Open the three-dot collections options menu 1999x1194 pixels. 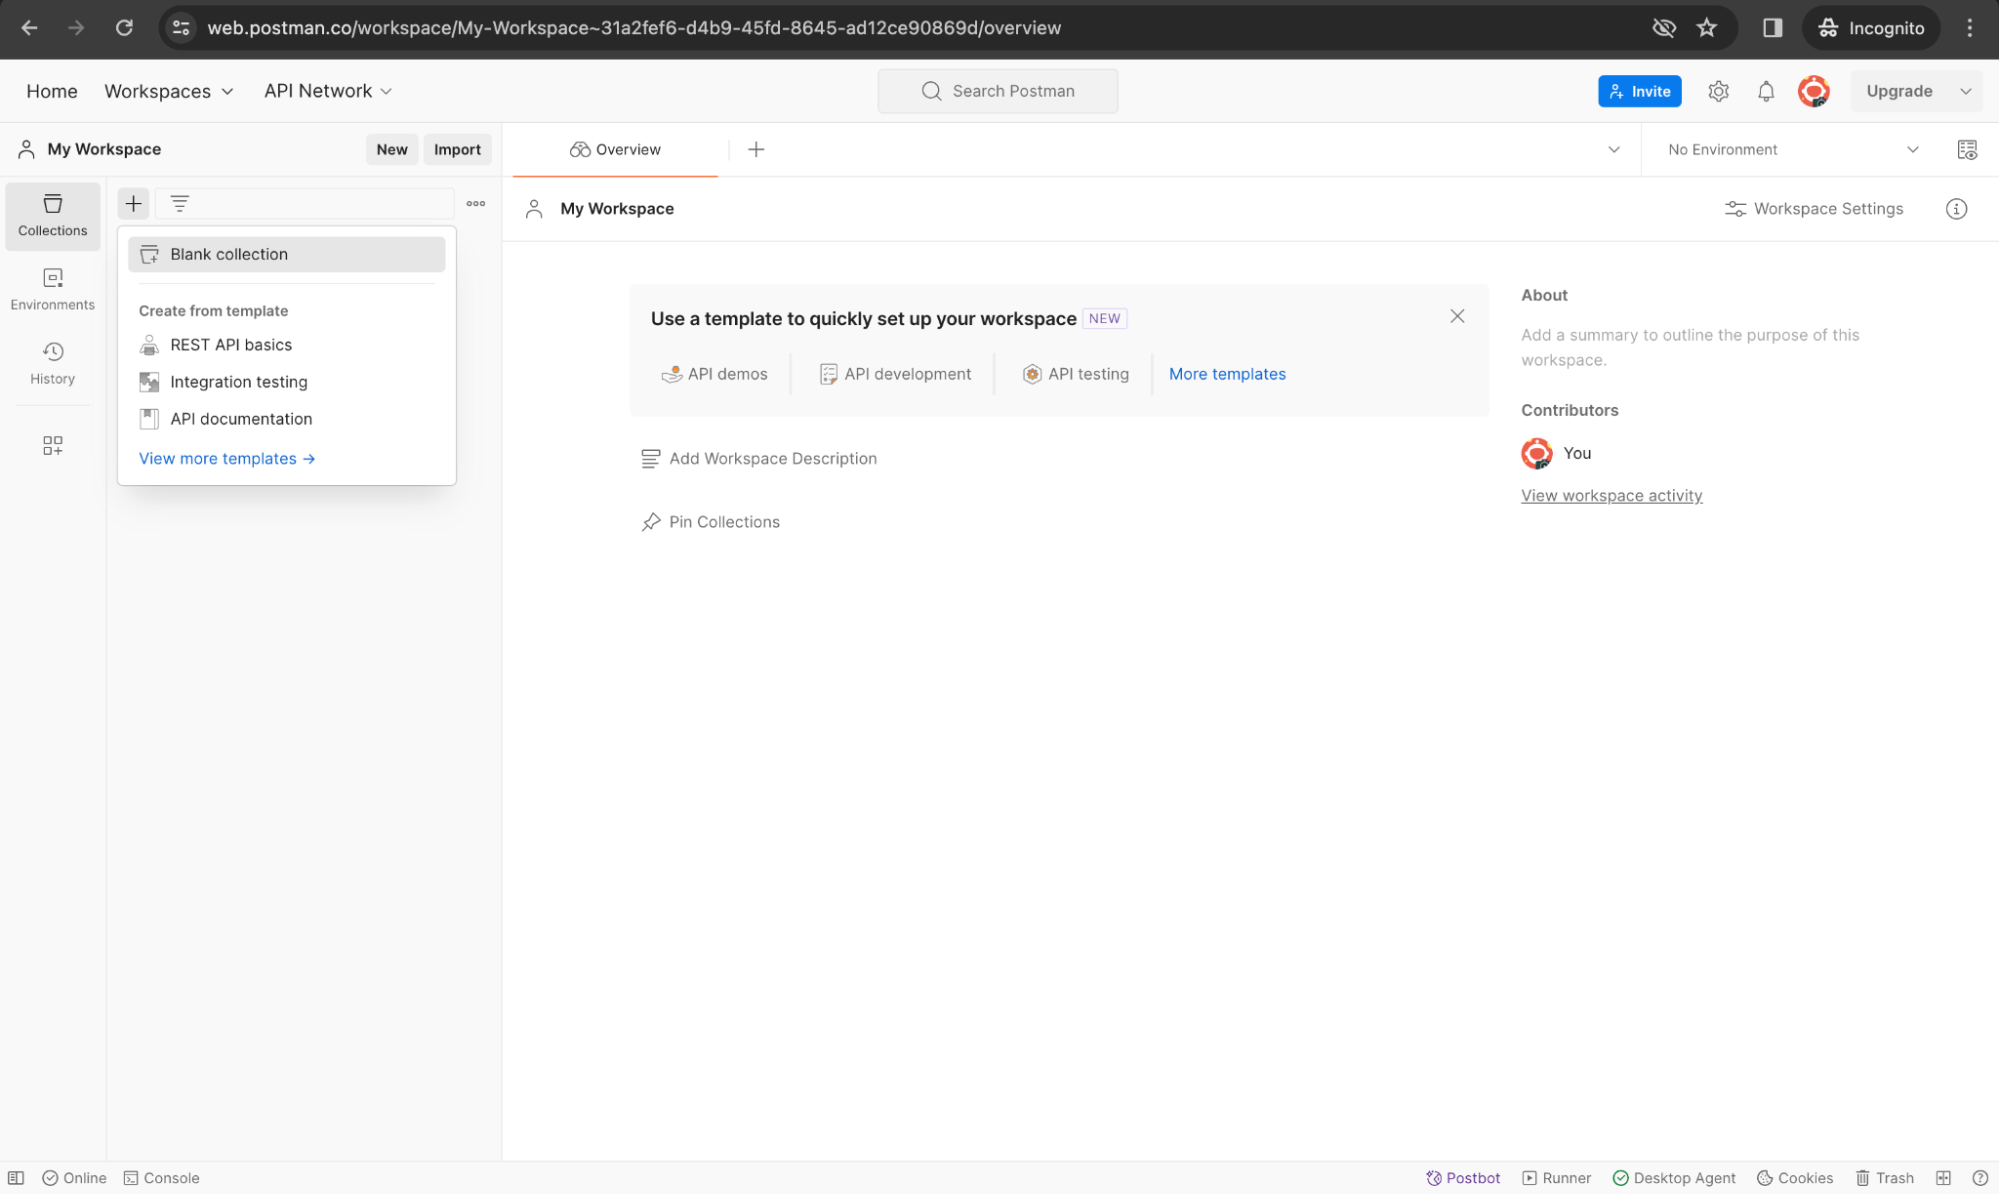[x=475, y=203]
